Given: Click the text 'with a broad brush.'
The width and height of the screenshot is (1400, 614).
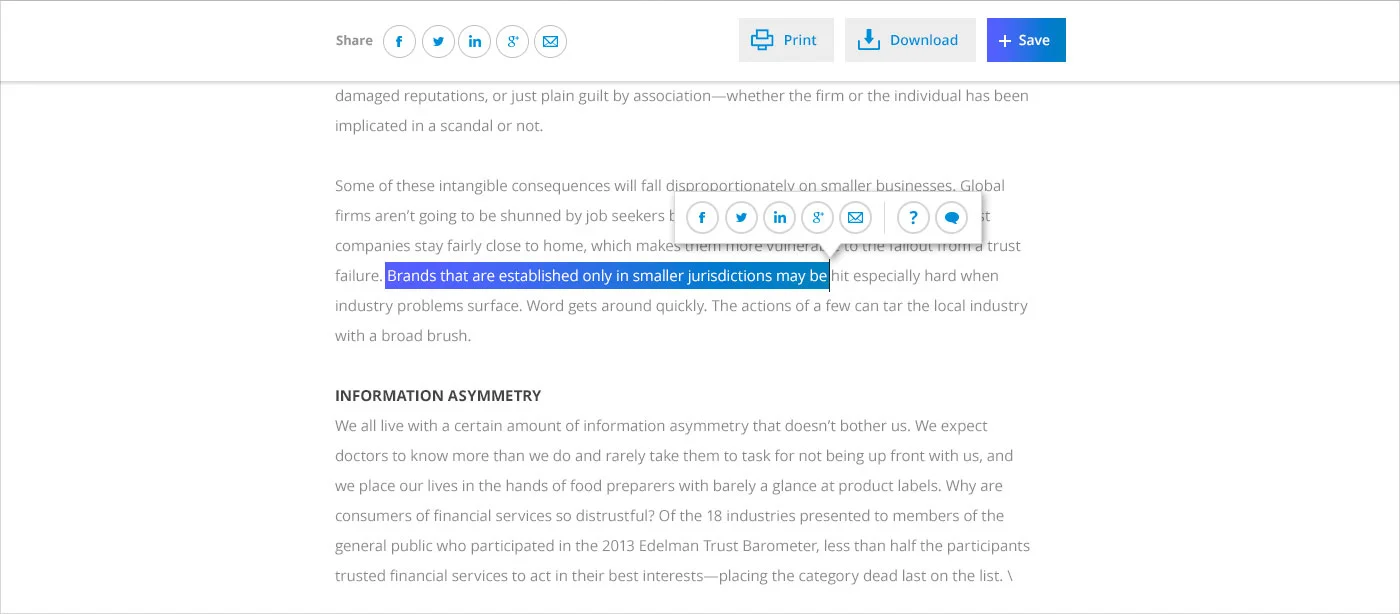Looking at the screenshot, I should tap(403, 336).
